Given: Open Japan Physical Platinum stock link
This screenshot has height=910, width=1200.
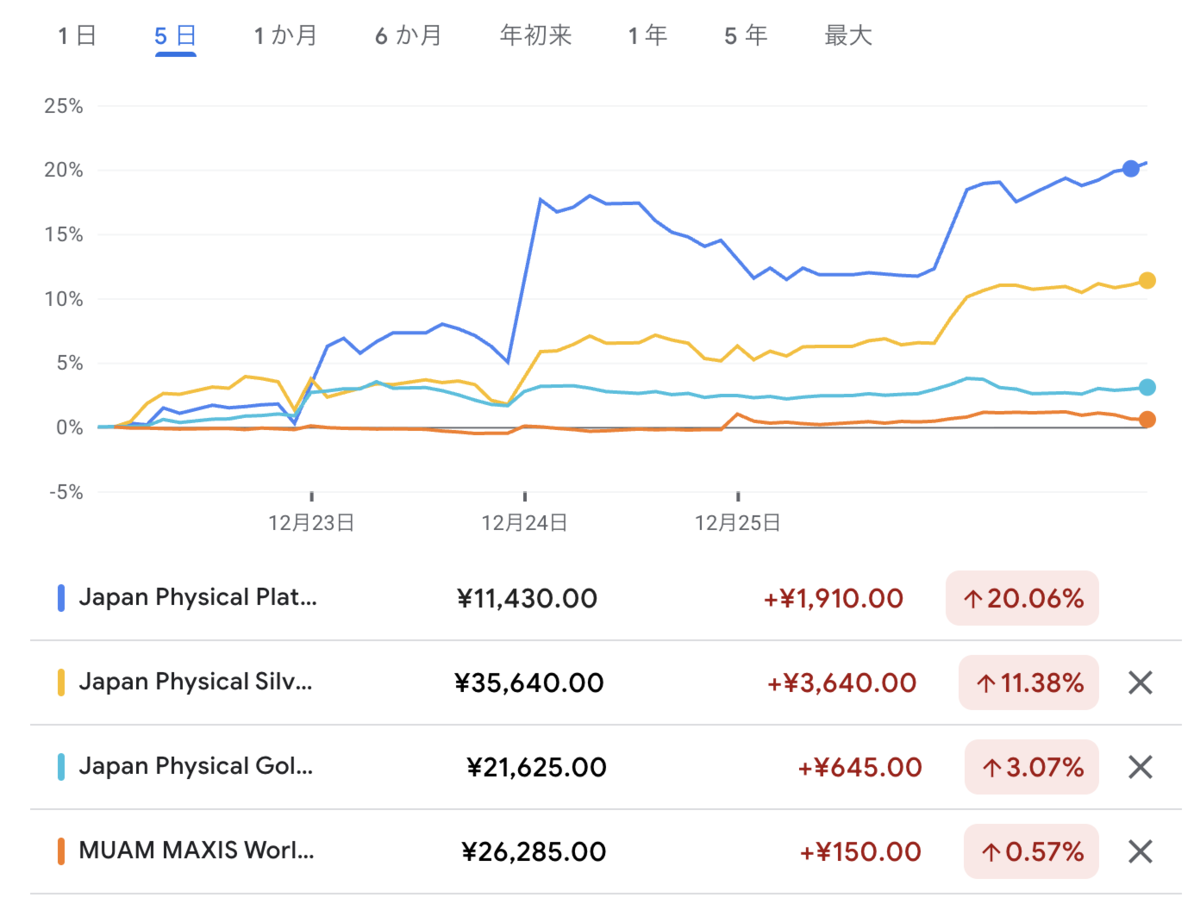Looking at the screenshot, I should (x=197, y=598).
